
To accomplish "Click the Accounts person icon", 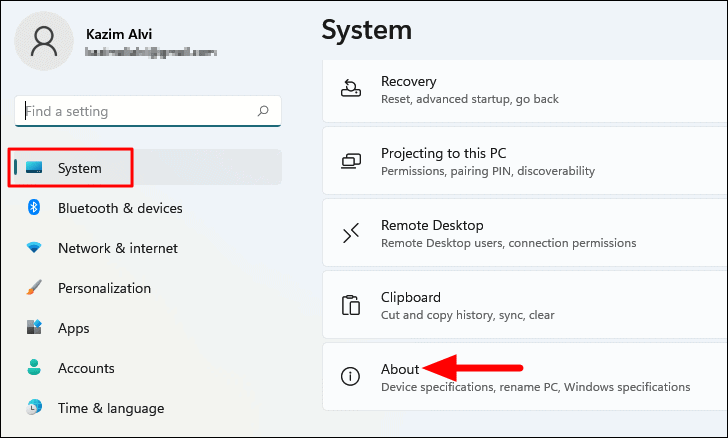I will coord(34,367).
